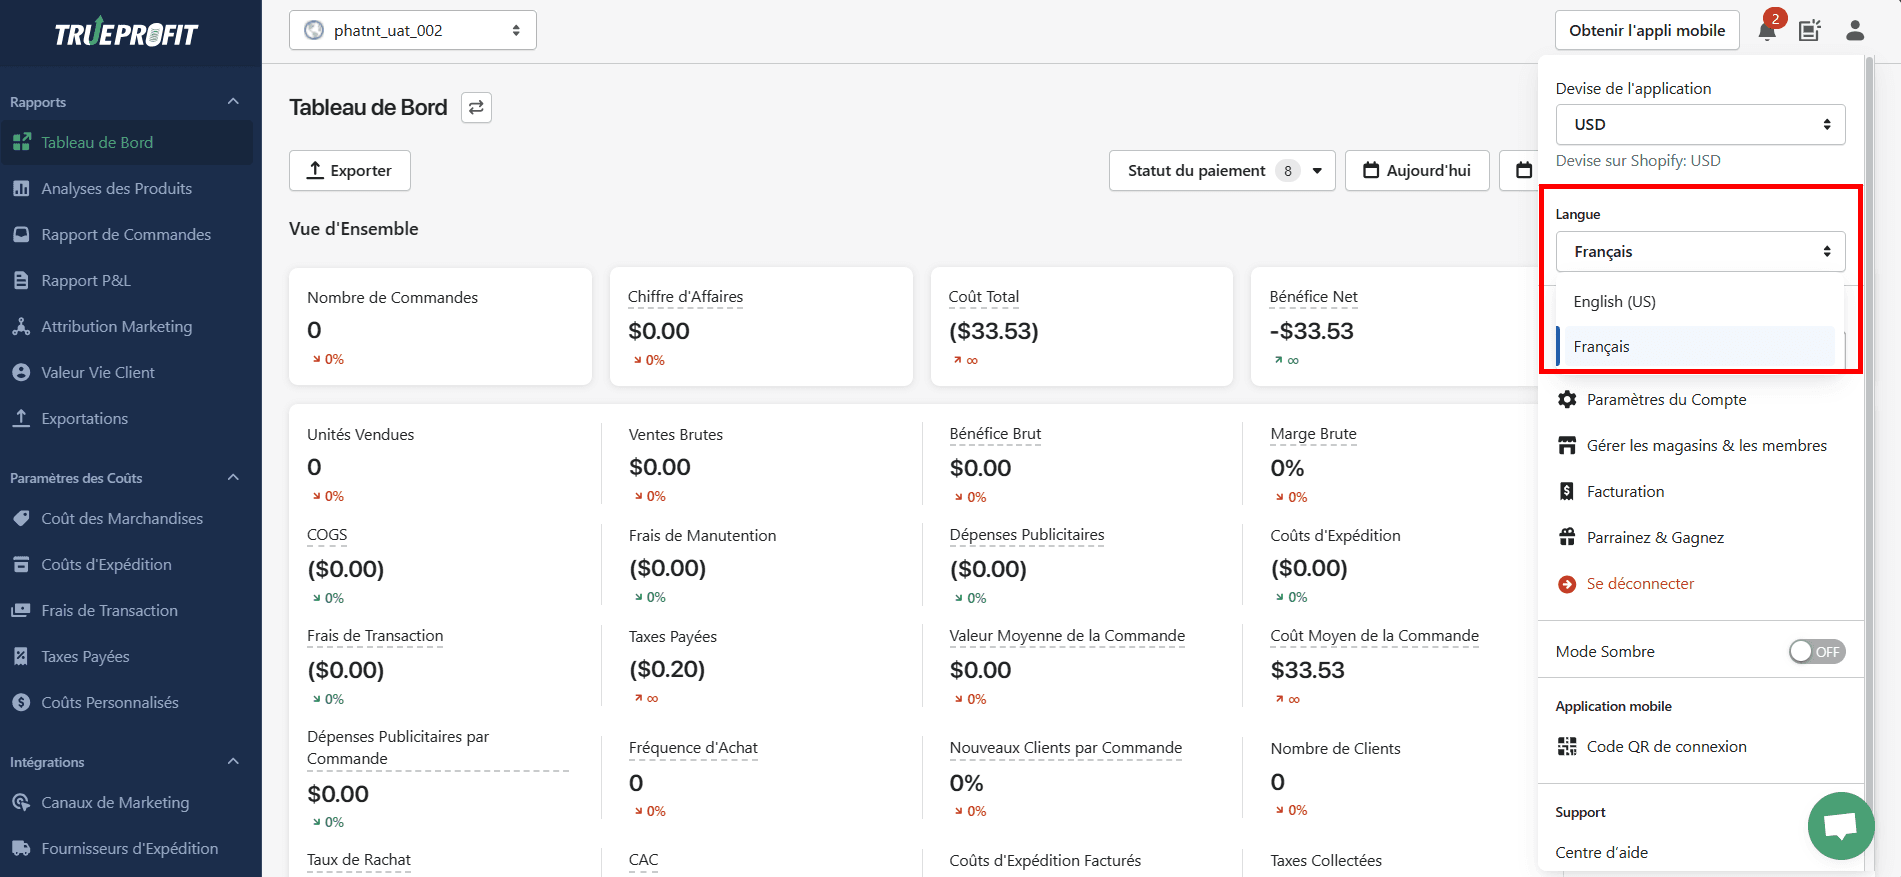Click the Frais de Transaction icon
The image size is (1901, 877).
21,610
